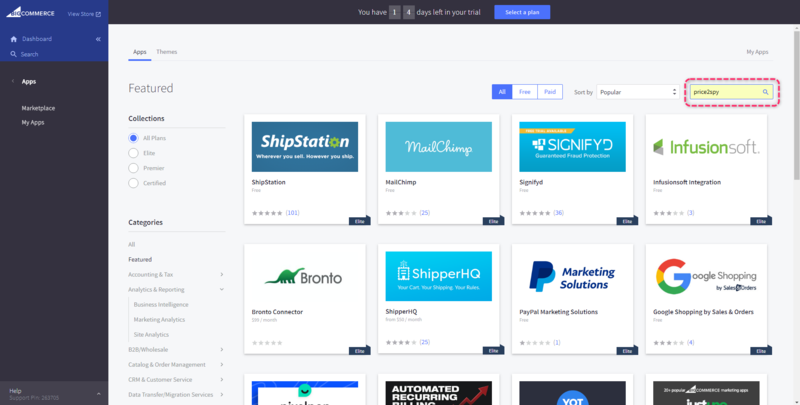Open Google Shopping app logo

point(706,276)
